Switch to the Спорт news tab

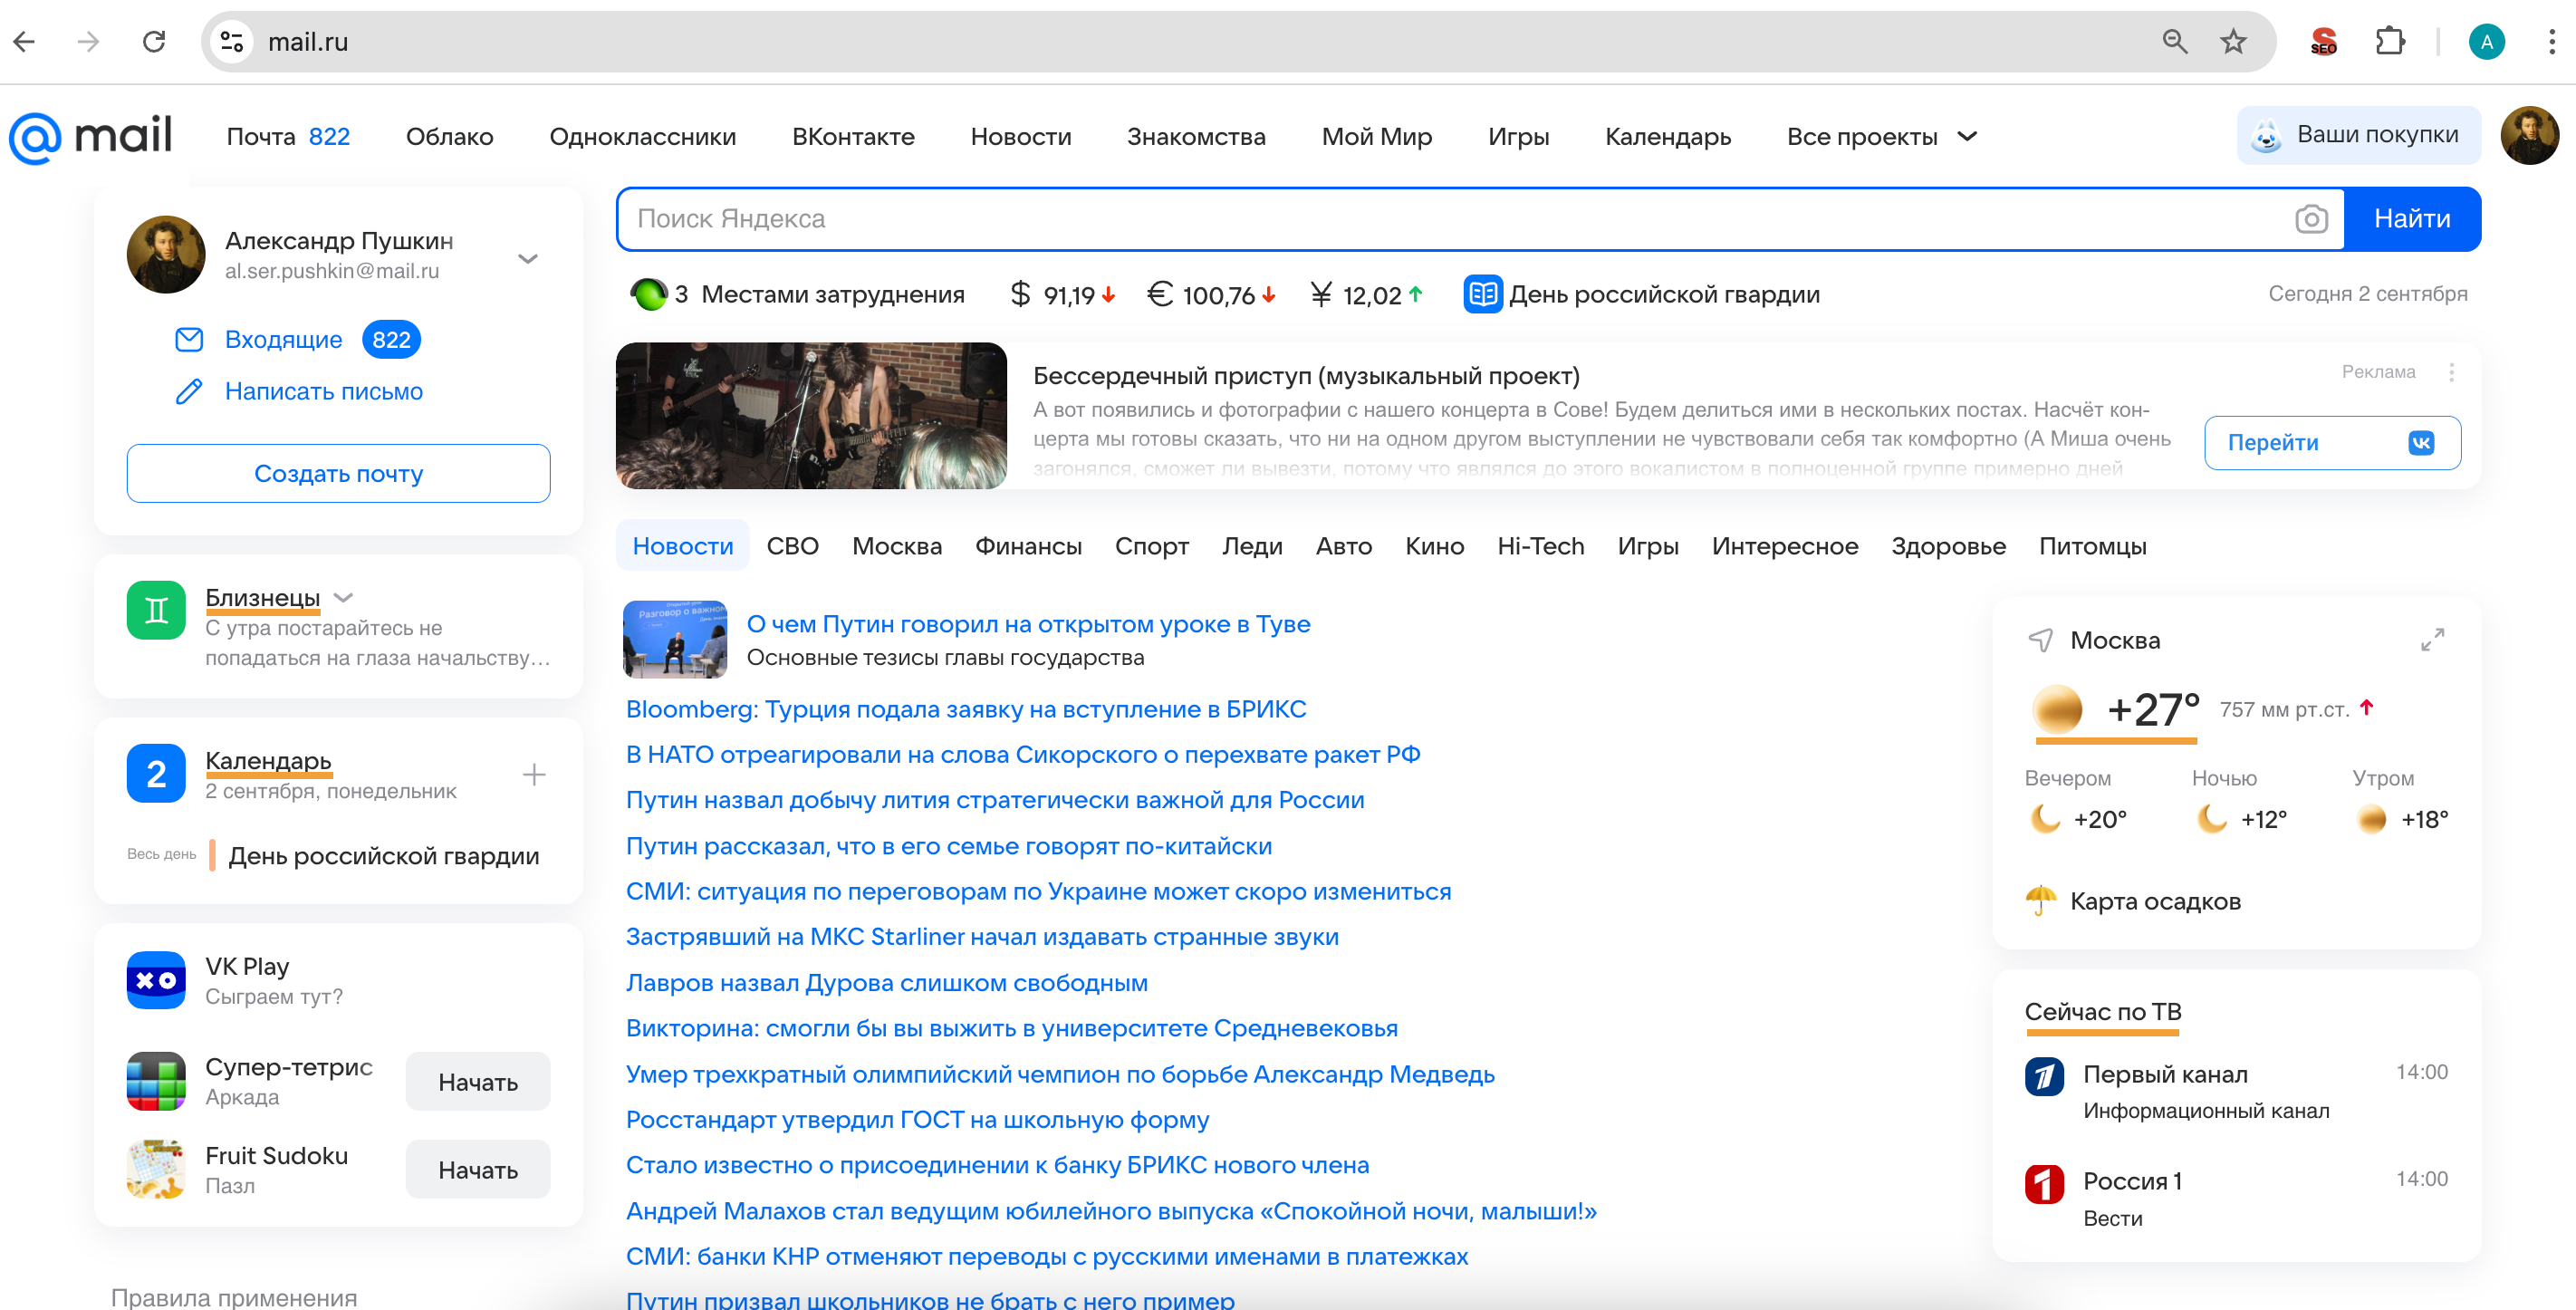(1151, 546)
